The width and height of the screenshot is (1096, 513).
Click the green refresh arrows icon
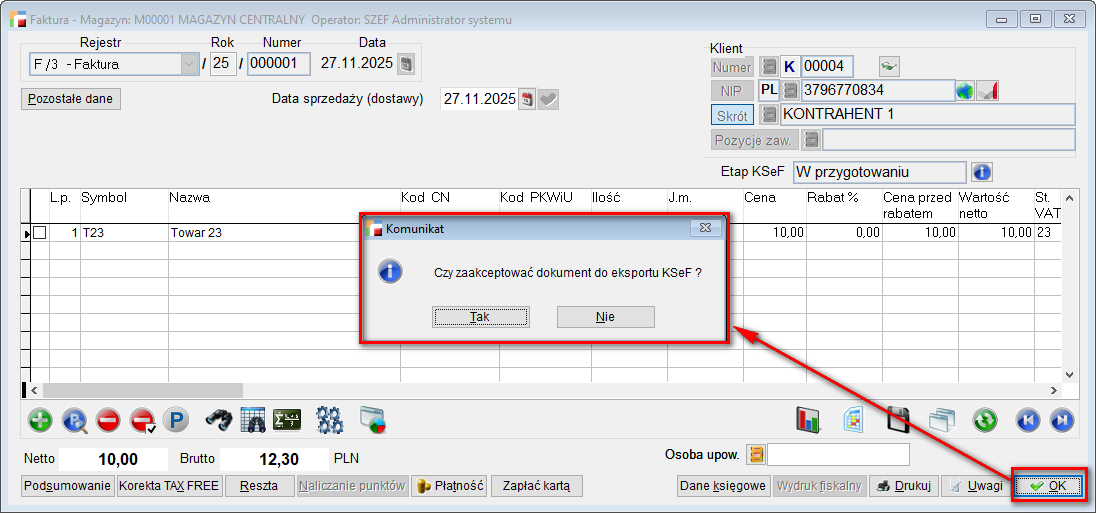(985, 420)
